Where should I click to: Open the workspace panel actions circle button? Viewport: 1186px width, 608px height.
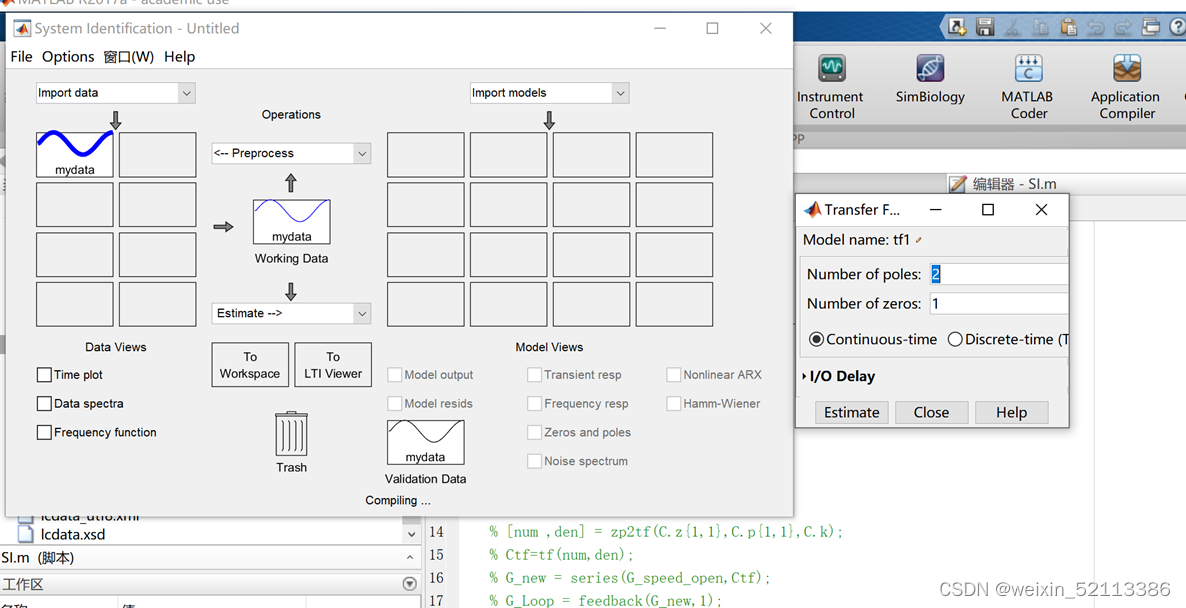click(409, 584)
